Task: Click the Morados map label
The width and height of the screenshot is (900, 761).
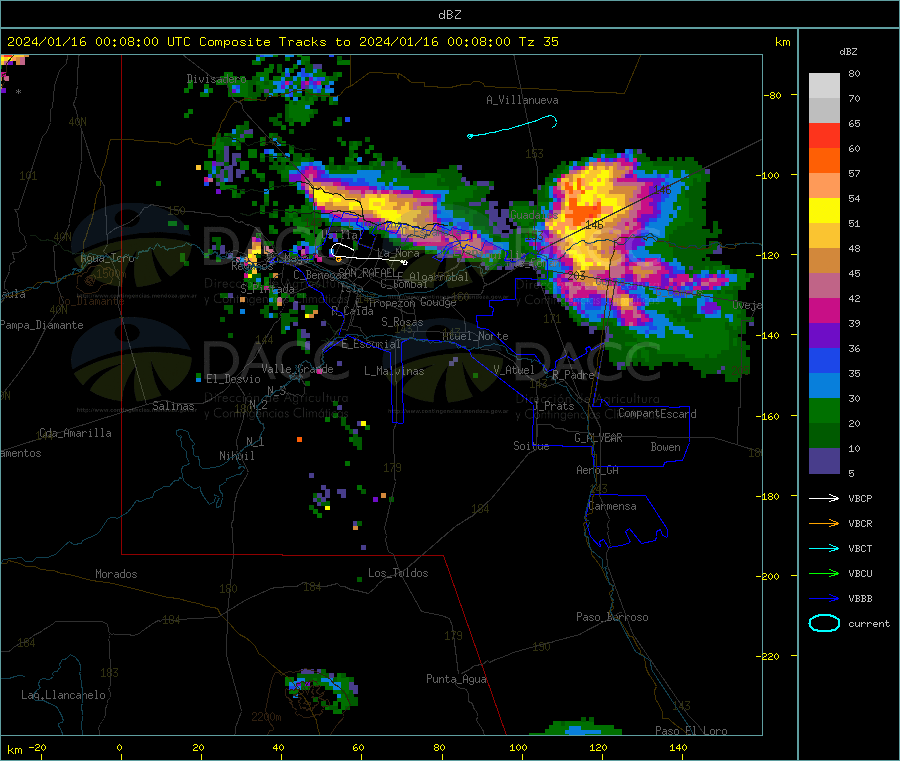Action: 116,574
